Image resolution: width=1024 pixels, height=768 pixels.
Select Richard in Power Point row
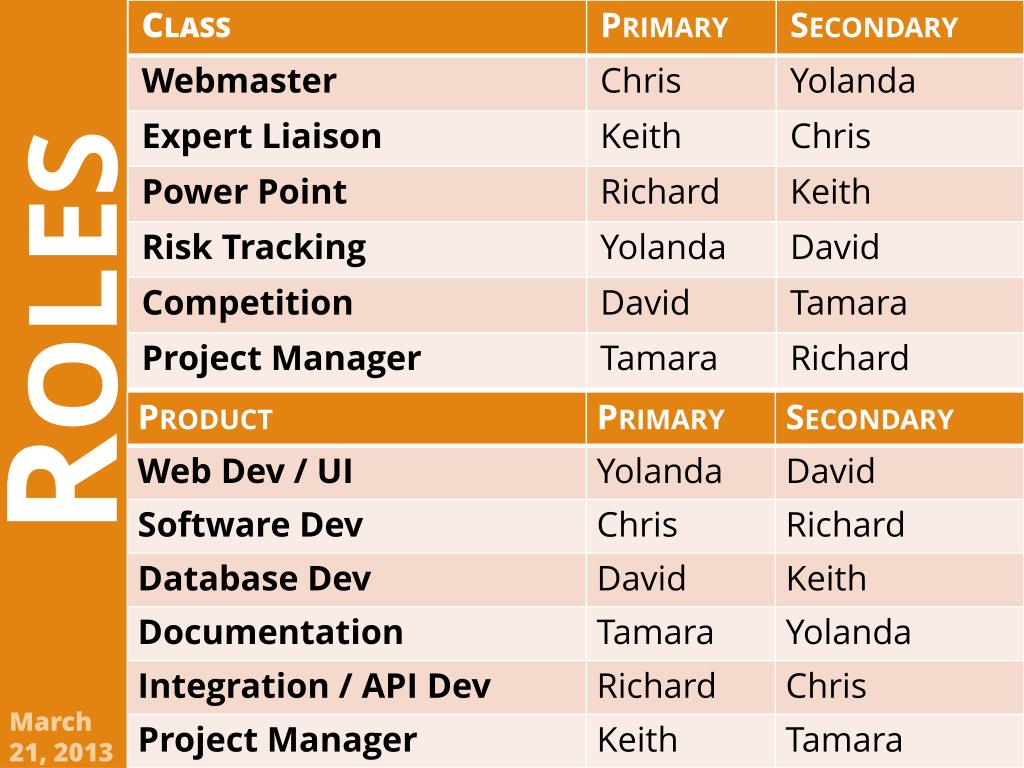(x=660, y=192)
